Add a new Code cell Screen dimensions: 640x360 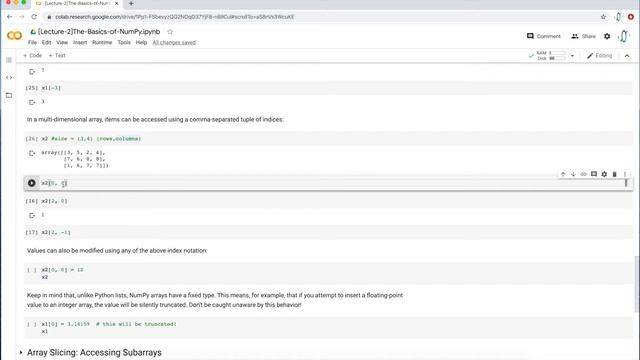pos(33,56)
